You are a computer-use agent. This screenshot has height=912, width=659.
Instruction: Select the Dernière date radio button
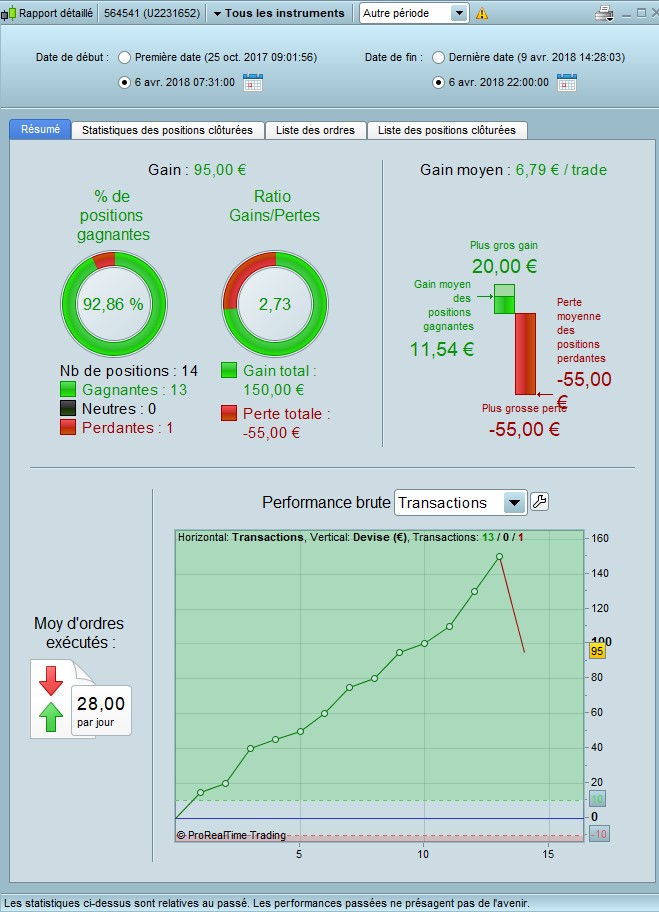[438, 58]
